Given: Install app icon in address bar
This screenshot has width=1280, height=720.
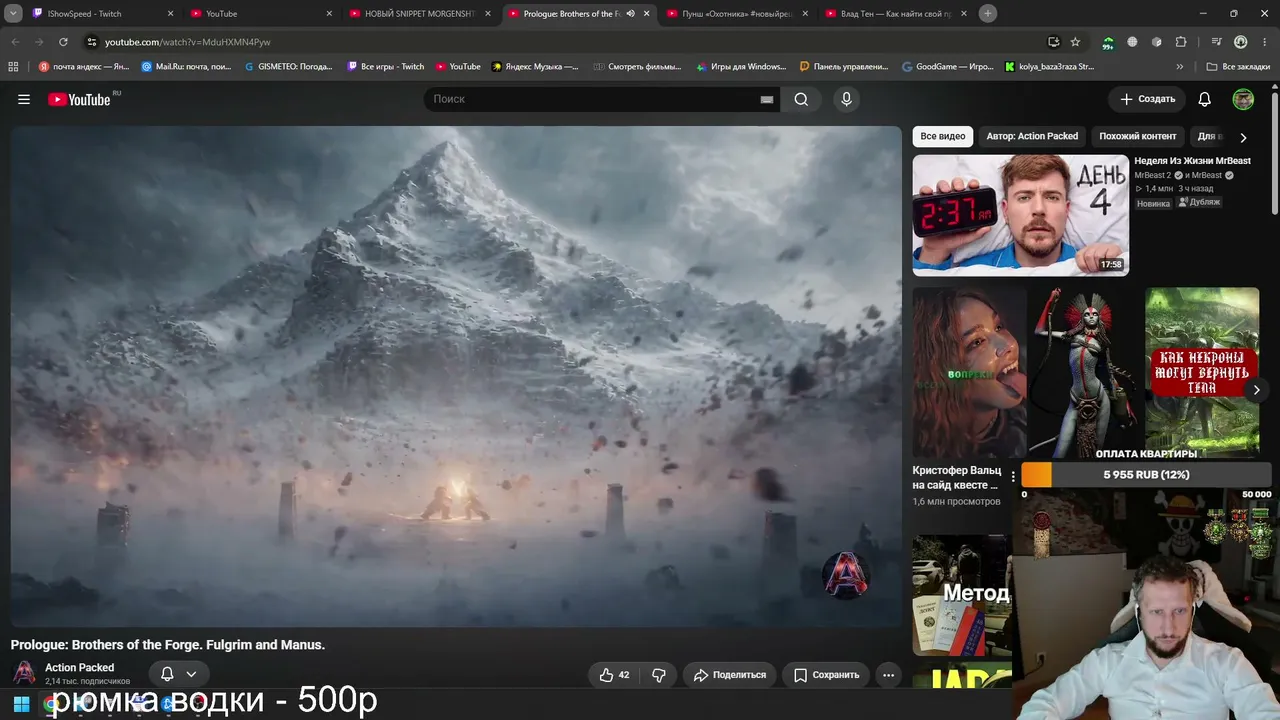Looking at the screenshot, I should click(1053, 42).
